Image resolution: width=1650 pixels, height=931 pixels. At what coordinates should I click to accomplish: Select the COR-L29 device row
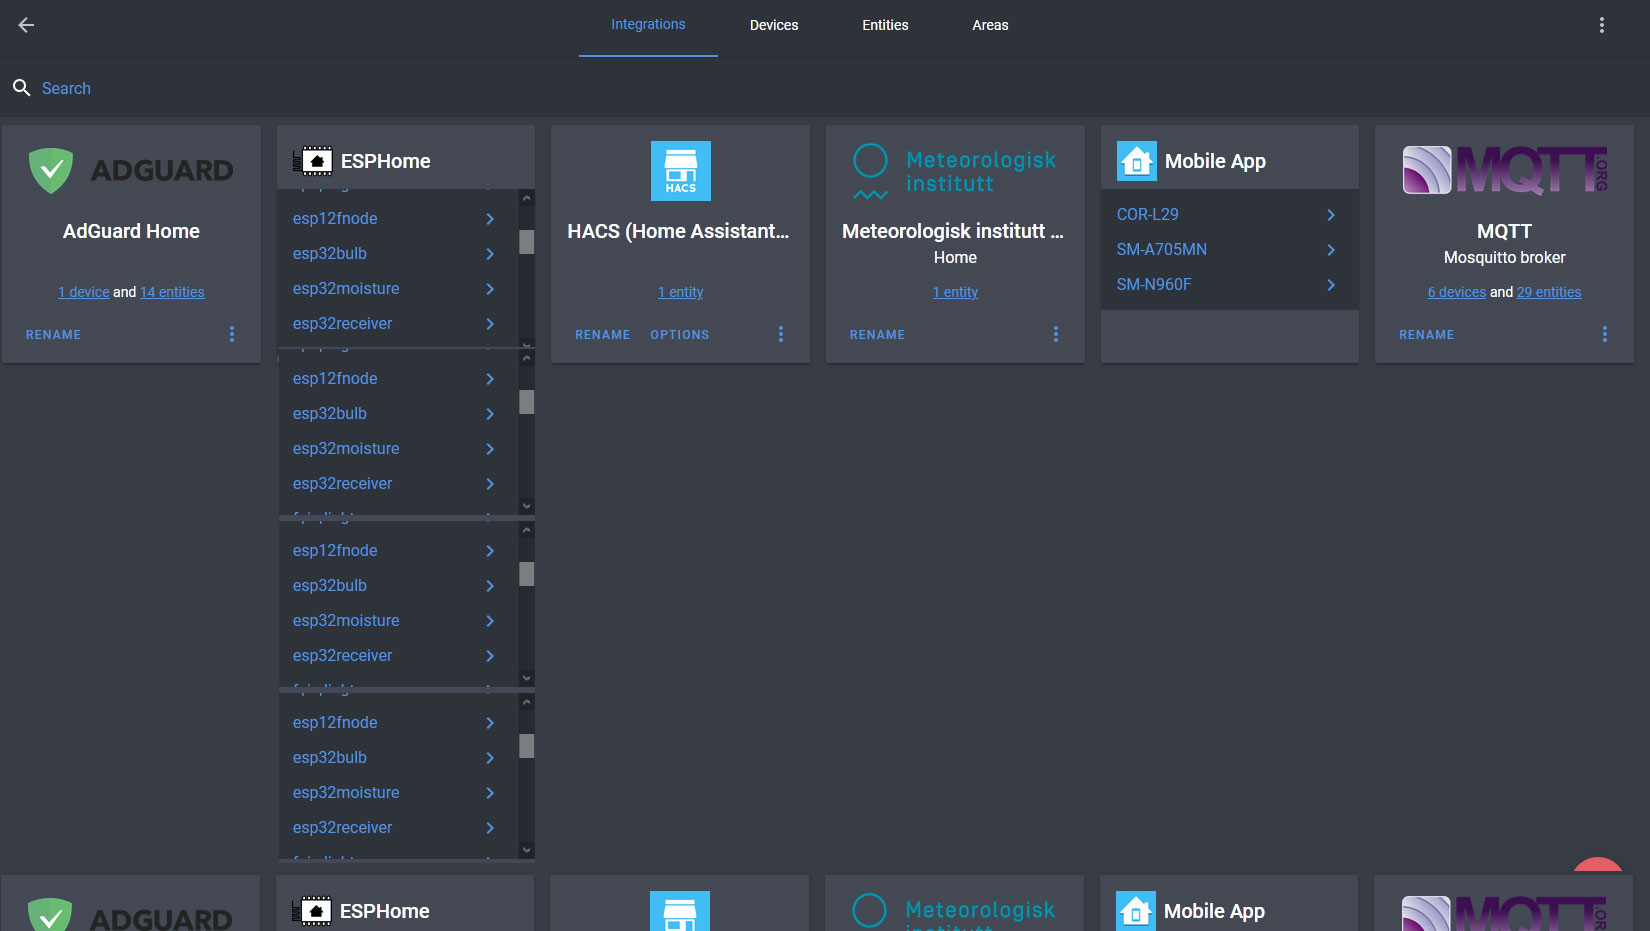(x=1229, y=215)
